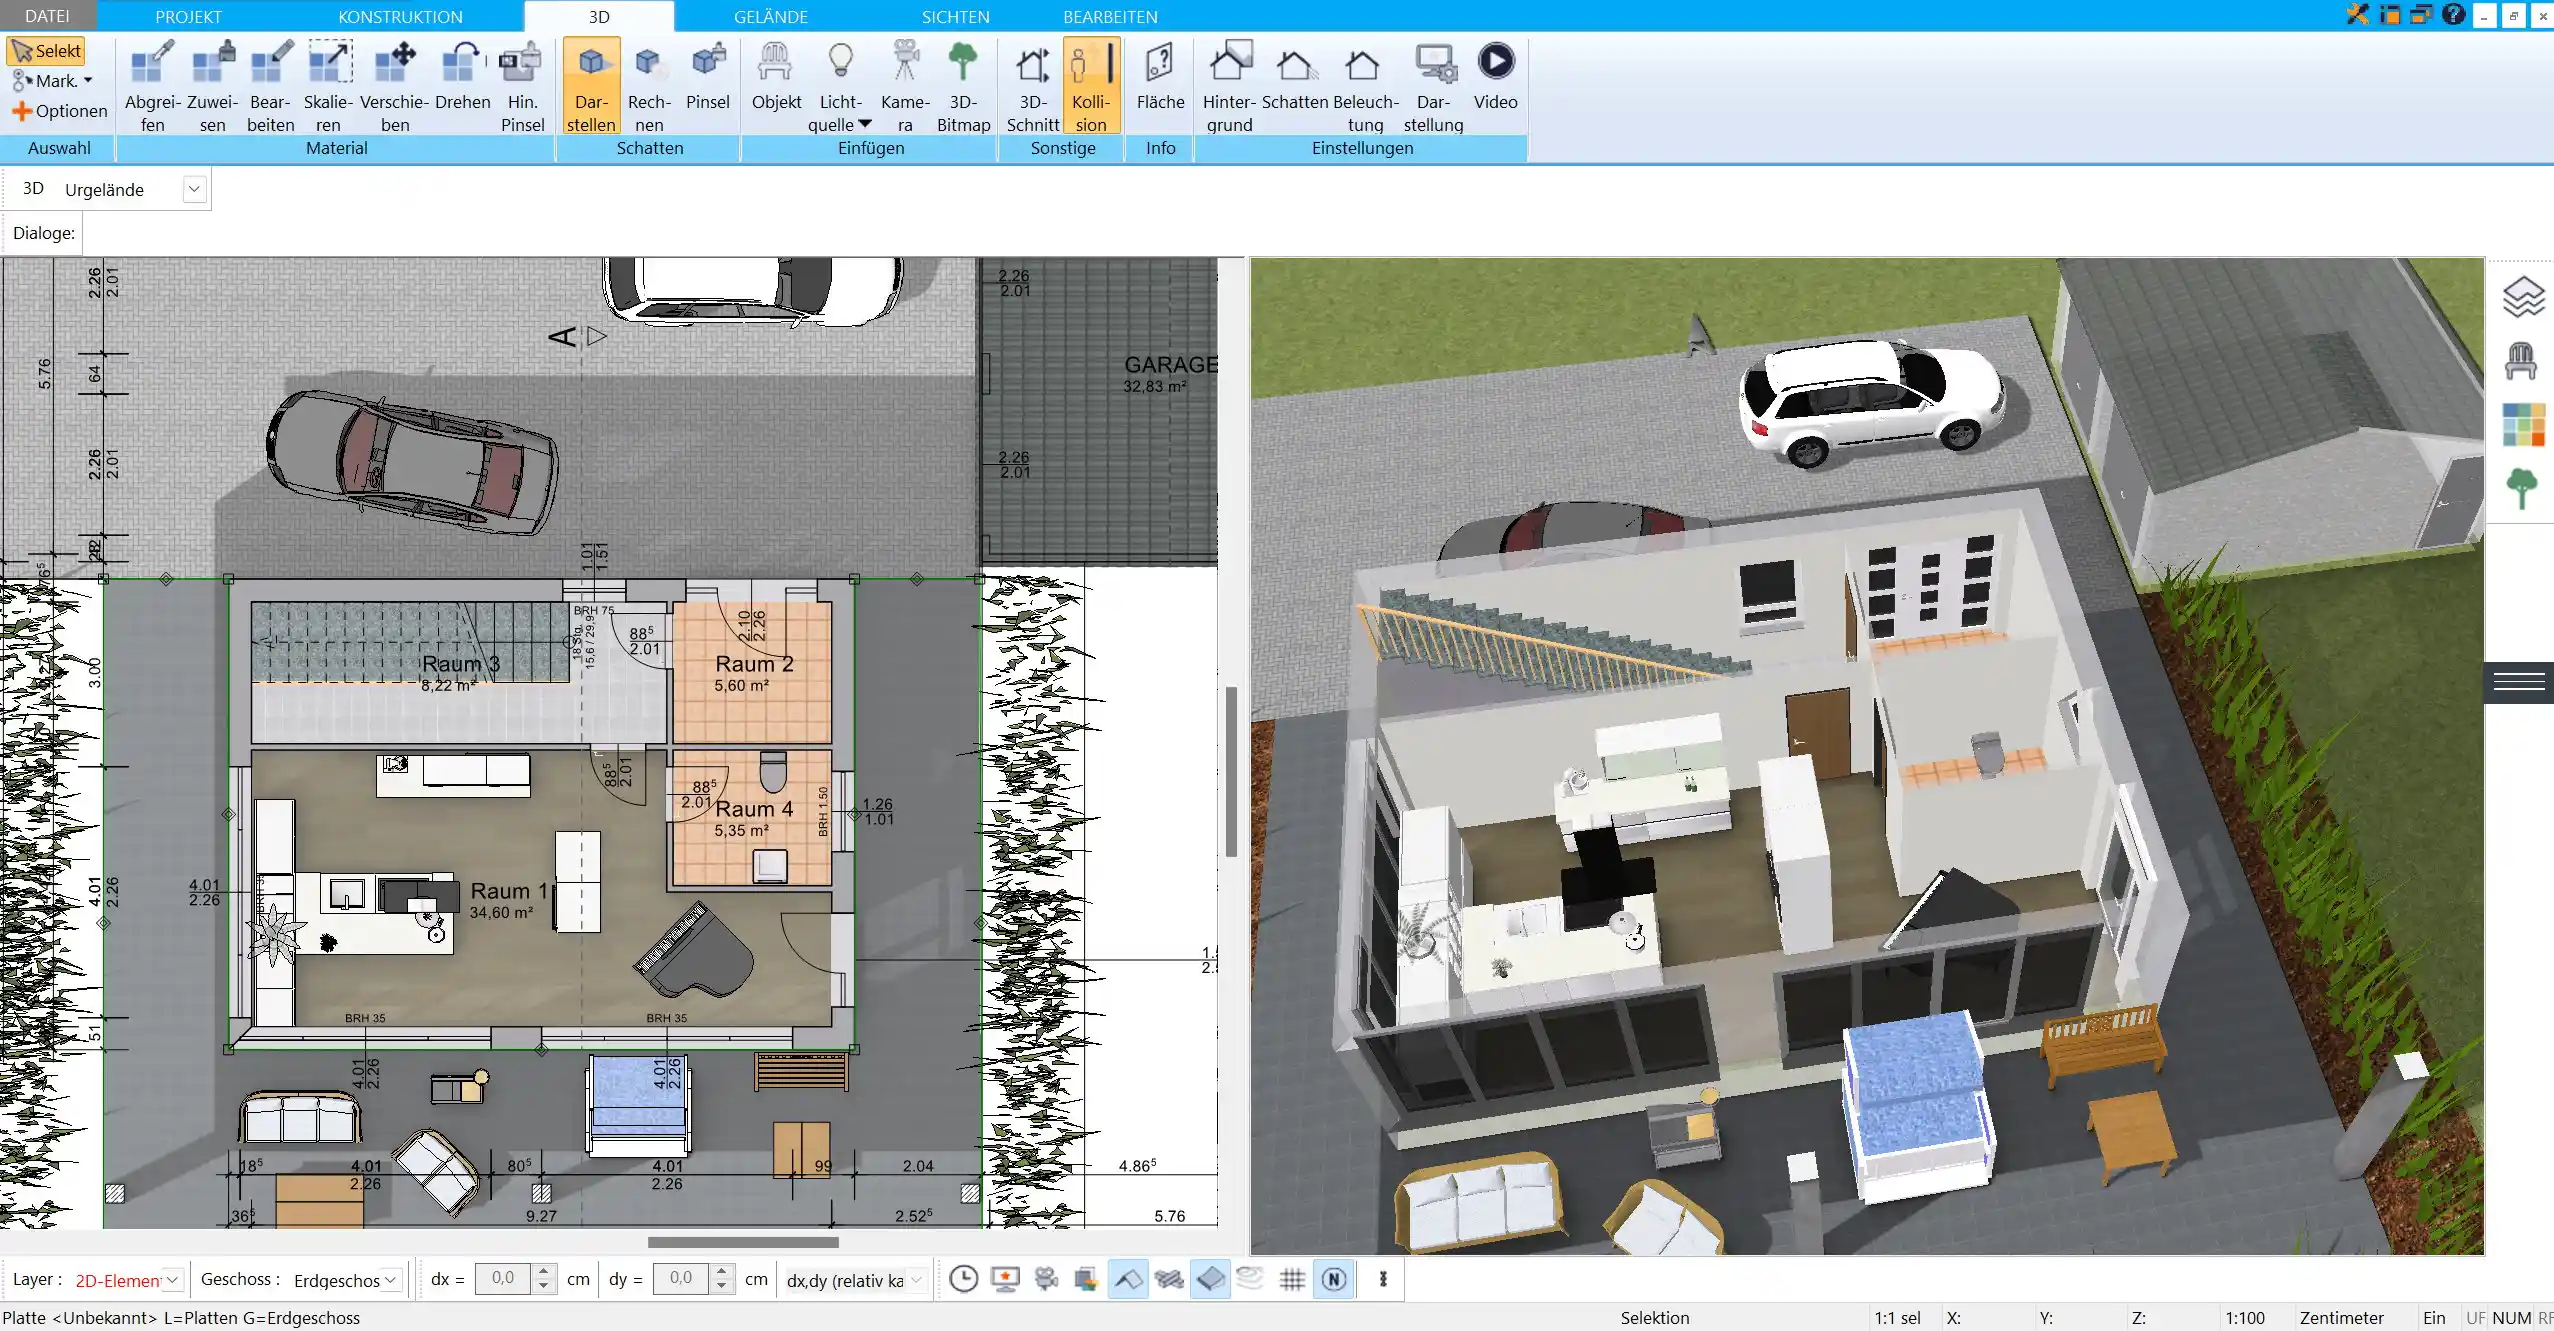Click the help question mark icon
Viewport: 2554px width, 1331px height.
[x=2453, y=15]
